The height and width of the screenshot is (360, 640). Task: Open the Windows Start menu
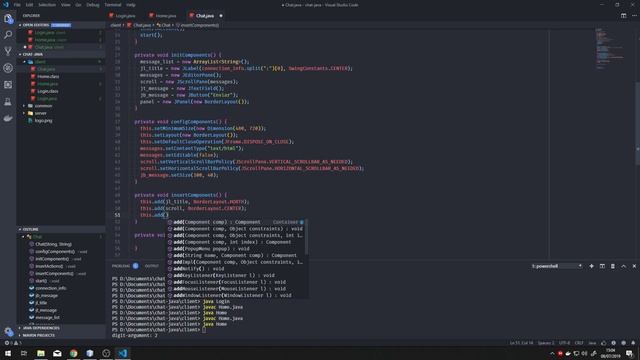coord(8,353)
